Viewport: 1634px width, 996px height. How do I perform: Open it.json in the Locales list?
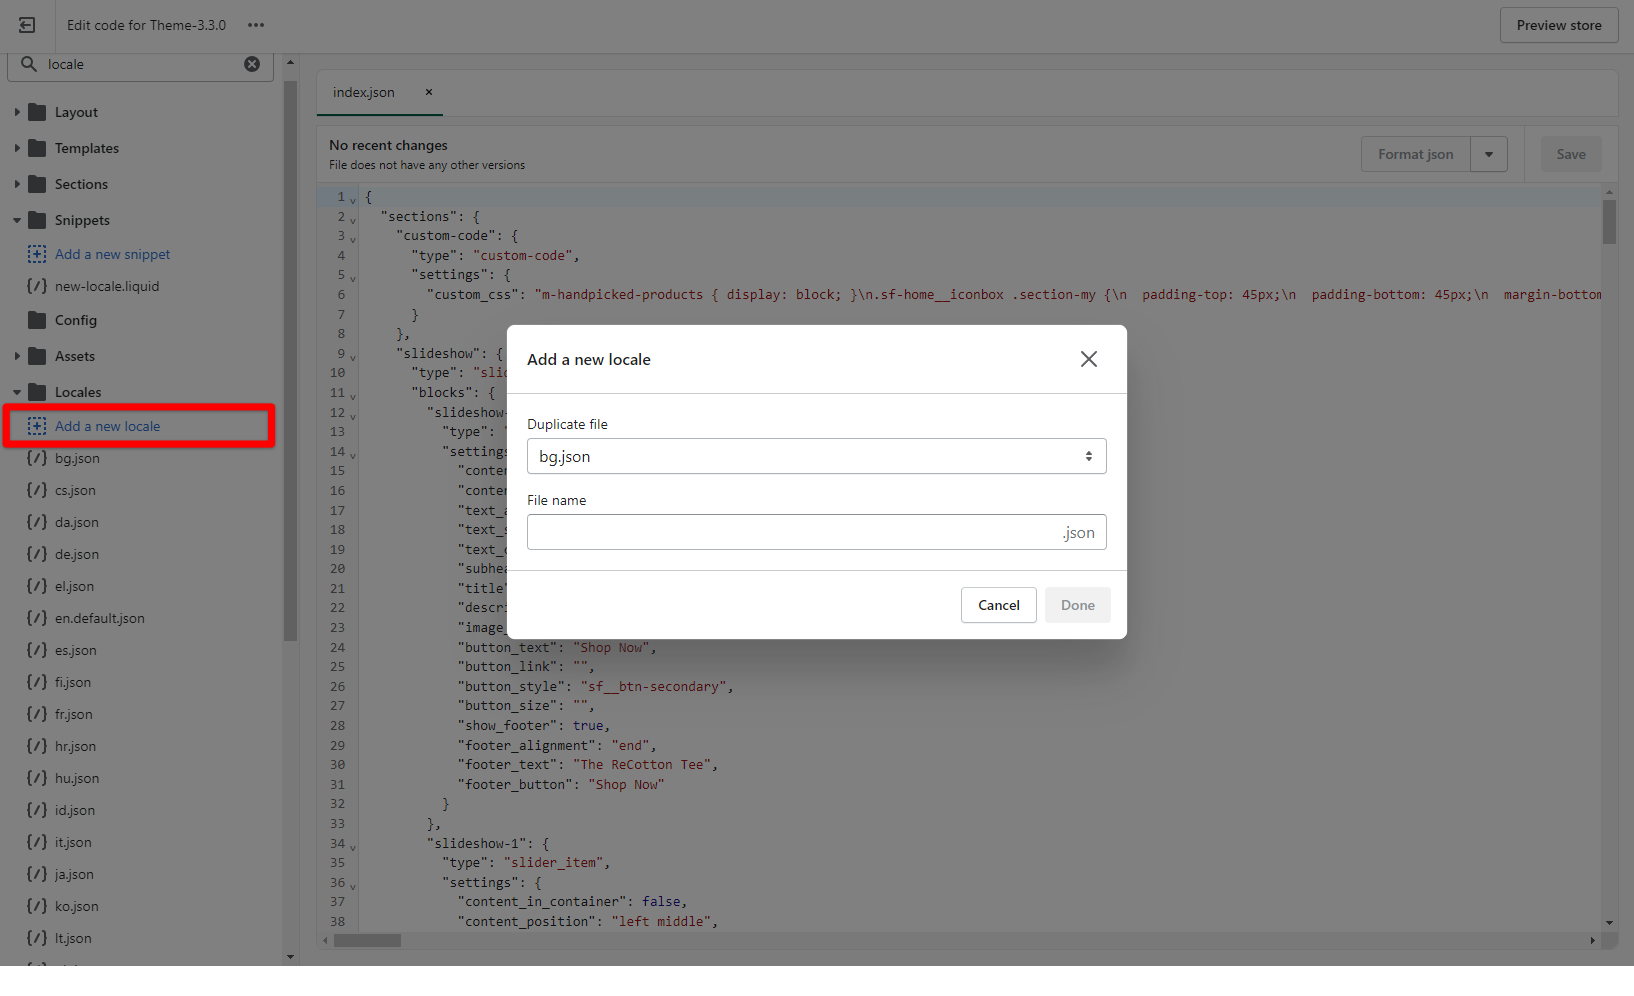(x=73, y=842)
